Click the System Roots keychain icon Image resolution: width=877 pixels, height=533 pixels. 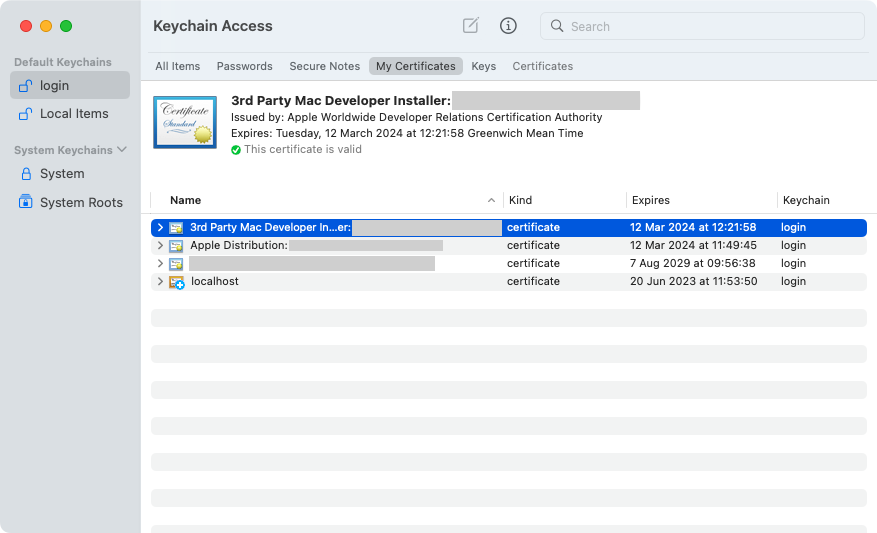click(26, 202)
